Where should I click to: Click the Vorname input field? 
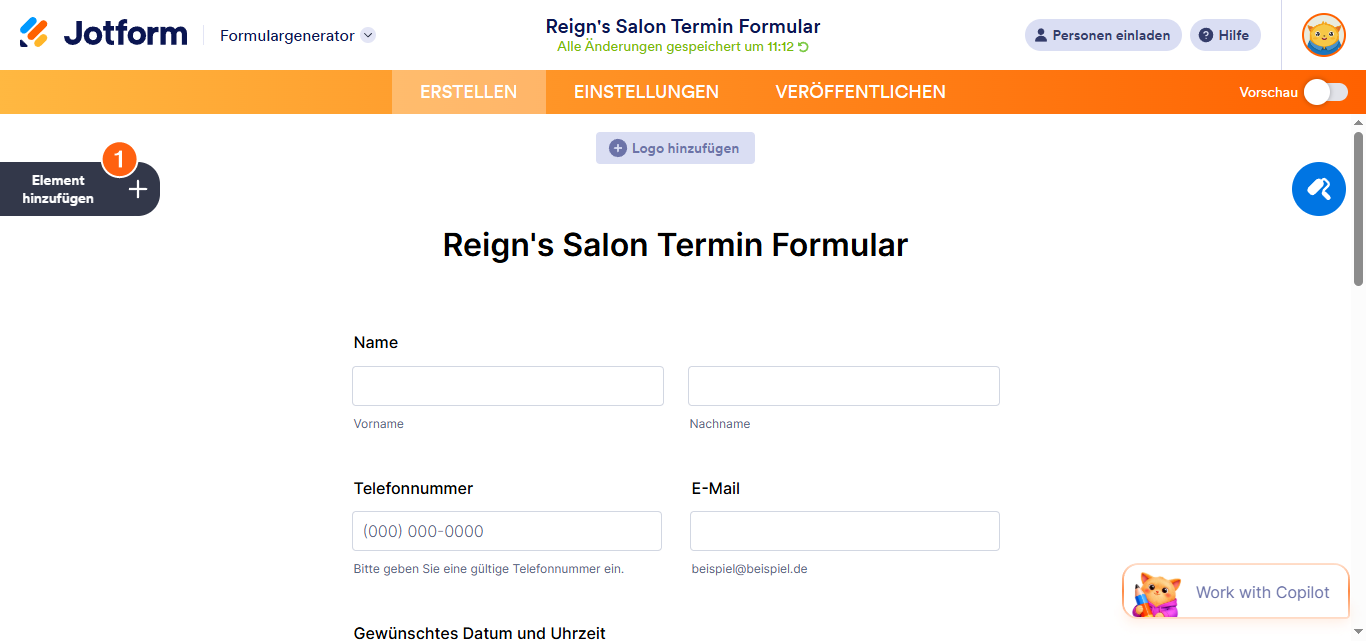(x=507, y=386)
